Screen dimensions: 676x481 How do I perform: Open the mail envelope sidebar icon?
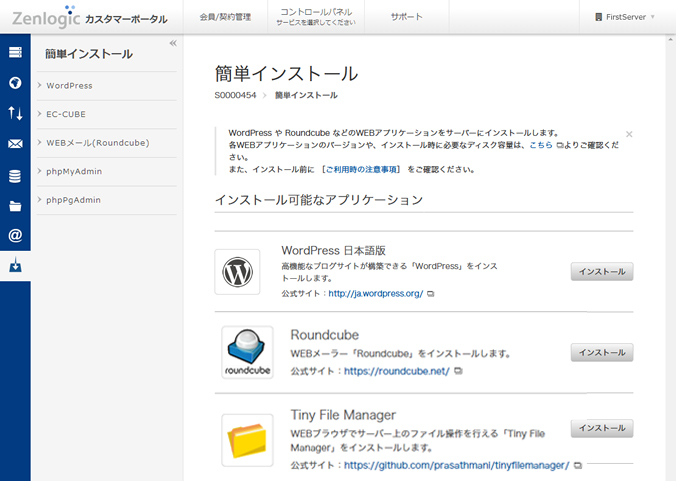pos(15,144)
